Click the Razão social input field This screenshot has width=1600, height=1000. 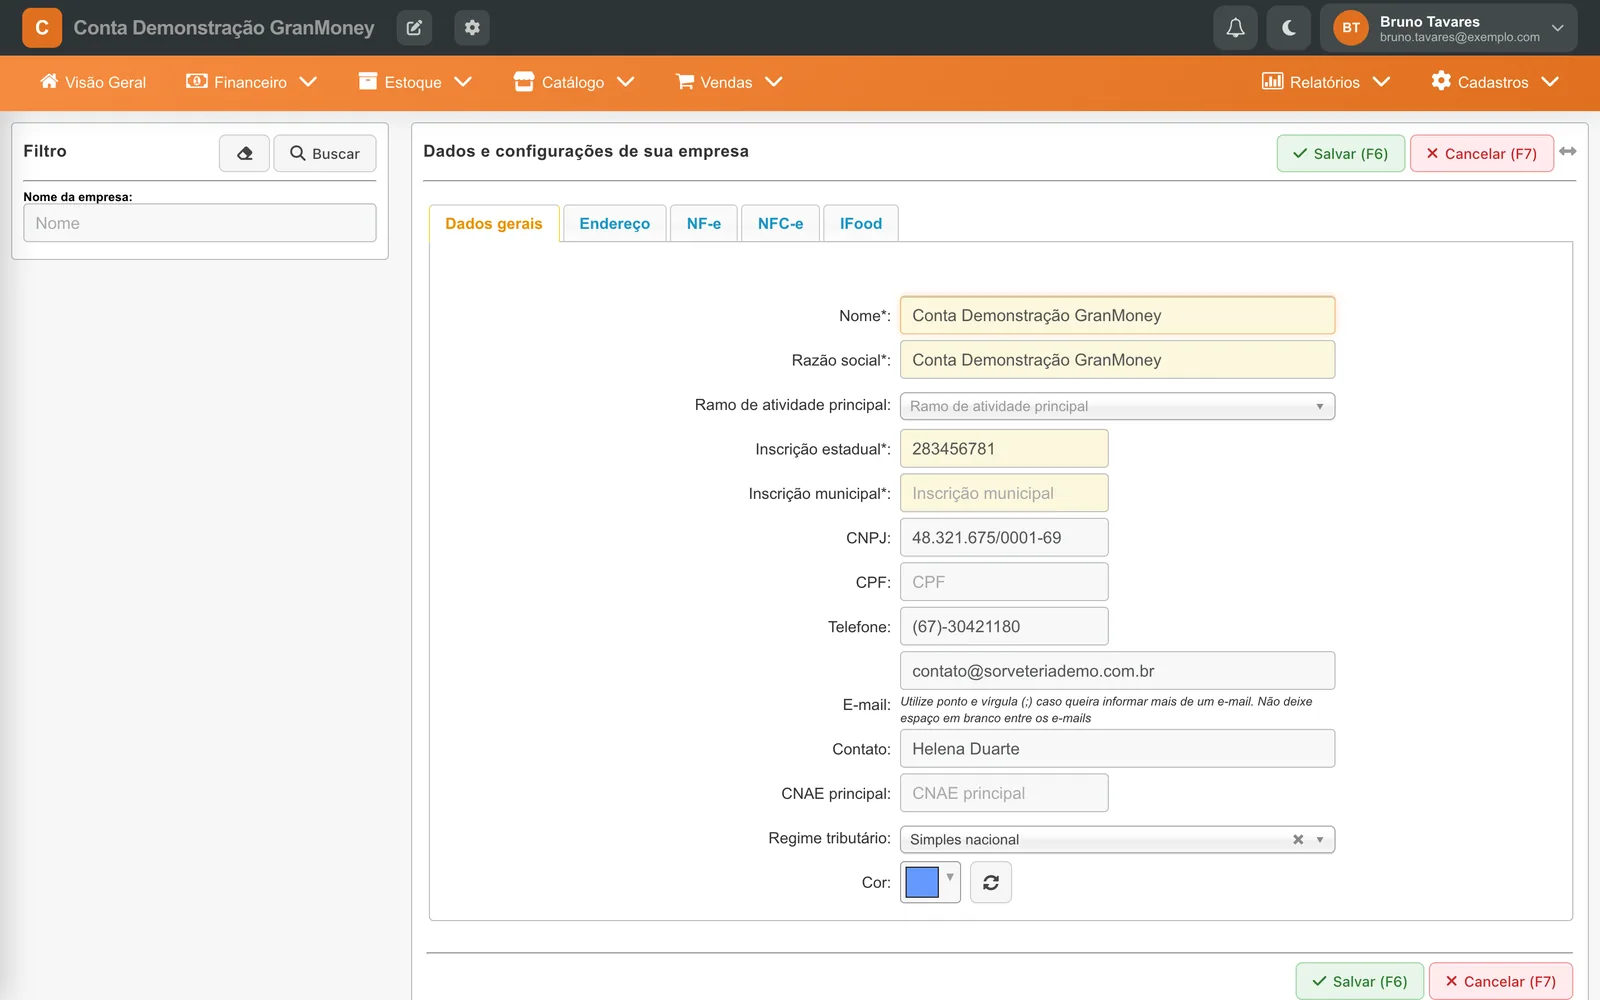1117,360
